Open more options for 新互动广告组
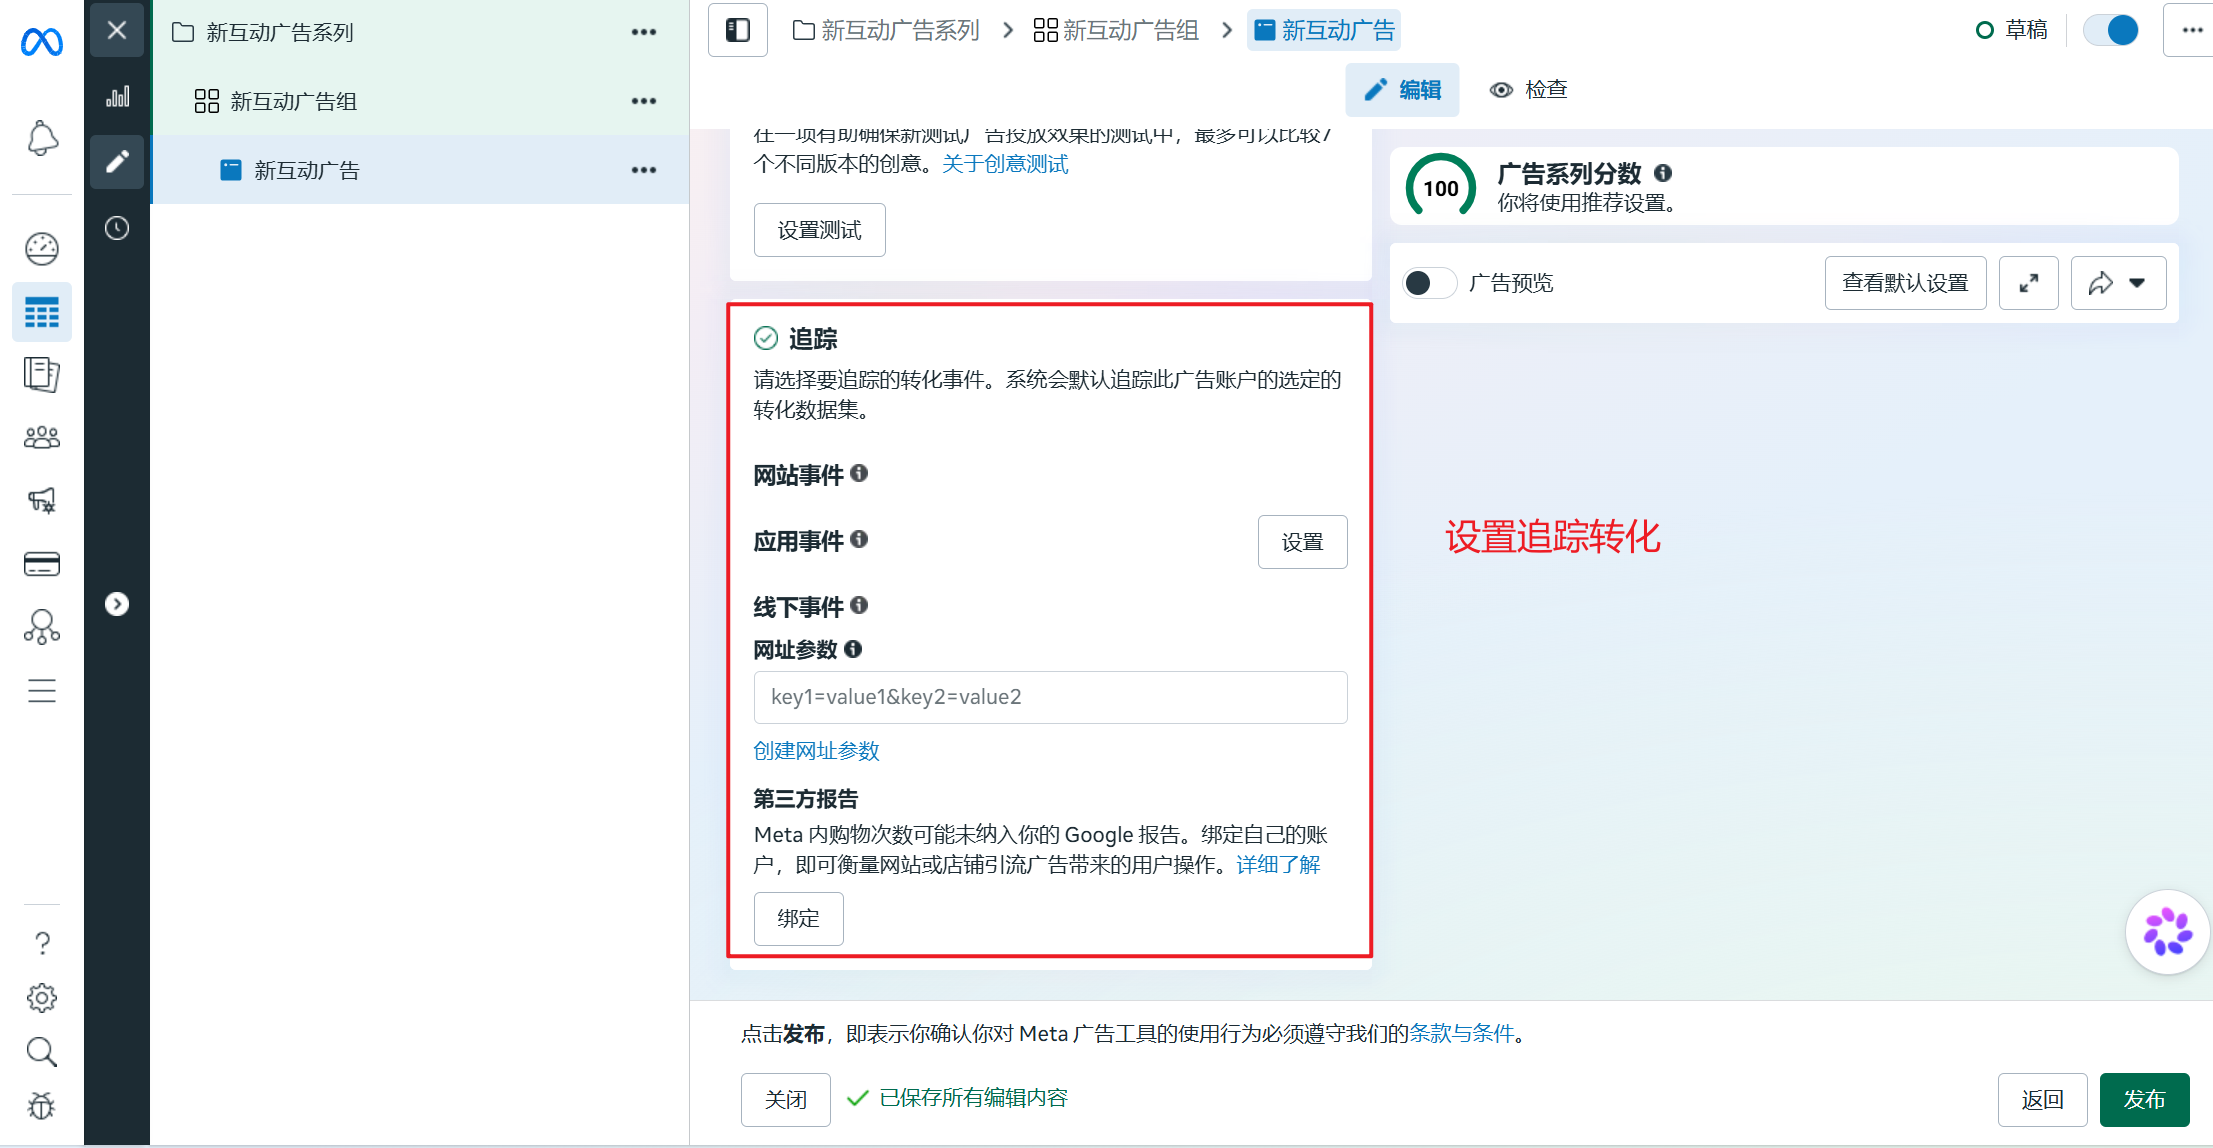The height and width of the screenshot is (1148, 2213). (644, 101)
